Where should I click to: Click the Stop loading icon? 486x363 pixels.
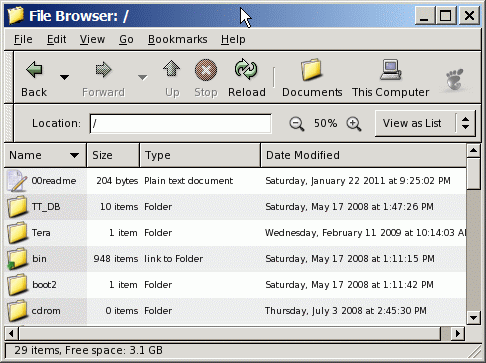point(206,70)
